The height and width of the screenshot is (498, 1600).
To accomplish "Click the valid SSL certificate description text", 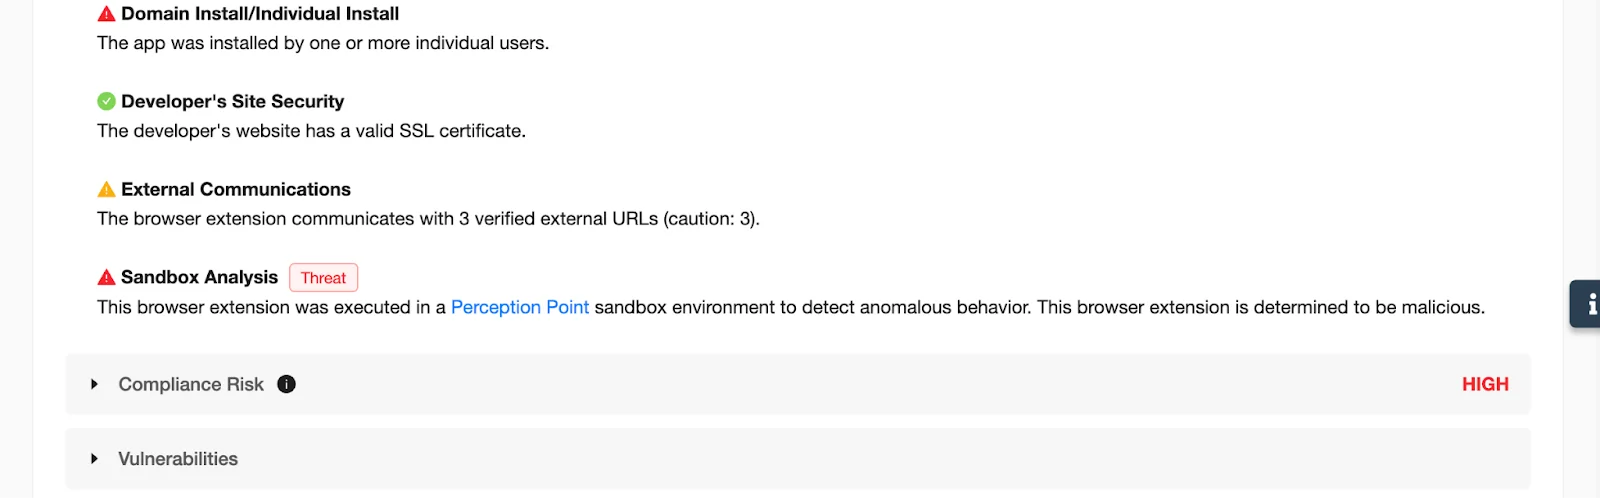I will (311, 131).
